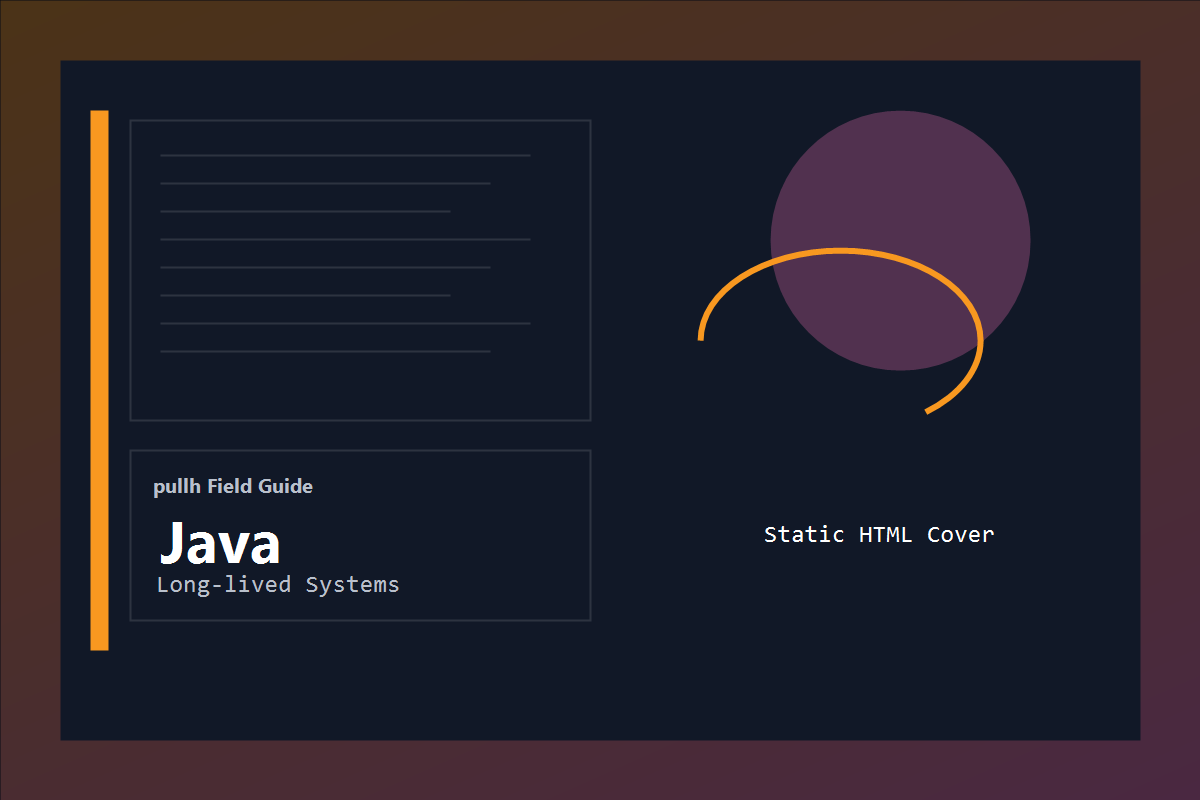Click the "pullh Field Guide" heading

[x=233, y=487]
